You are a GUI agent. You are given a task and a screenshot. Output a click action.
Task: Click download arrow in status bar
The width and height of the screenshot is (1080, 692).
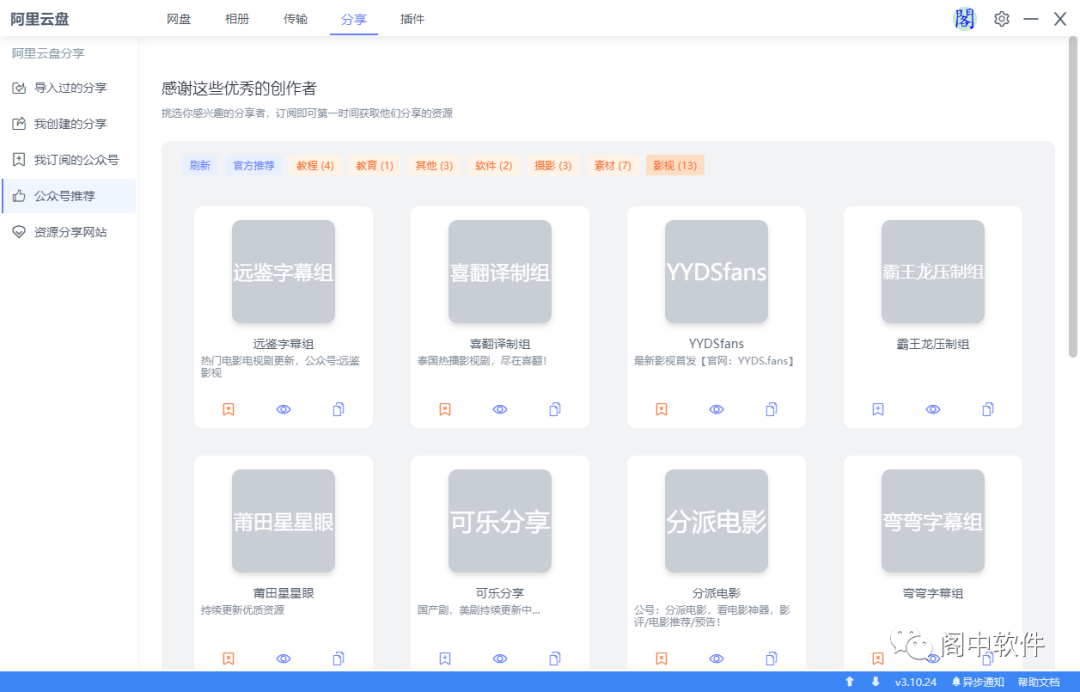pos(875,682)
